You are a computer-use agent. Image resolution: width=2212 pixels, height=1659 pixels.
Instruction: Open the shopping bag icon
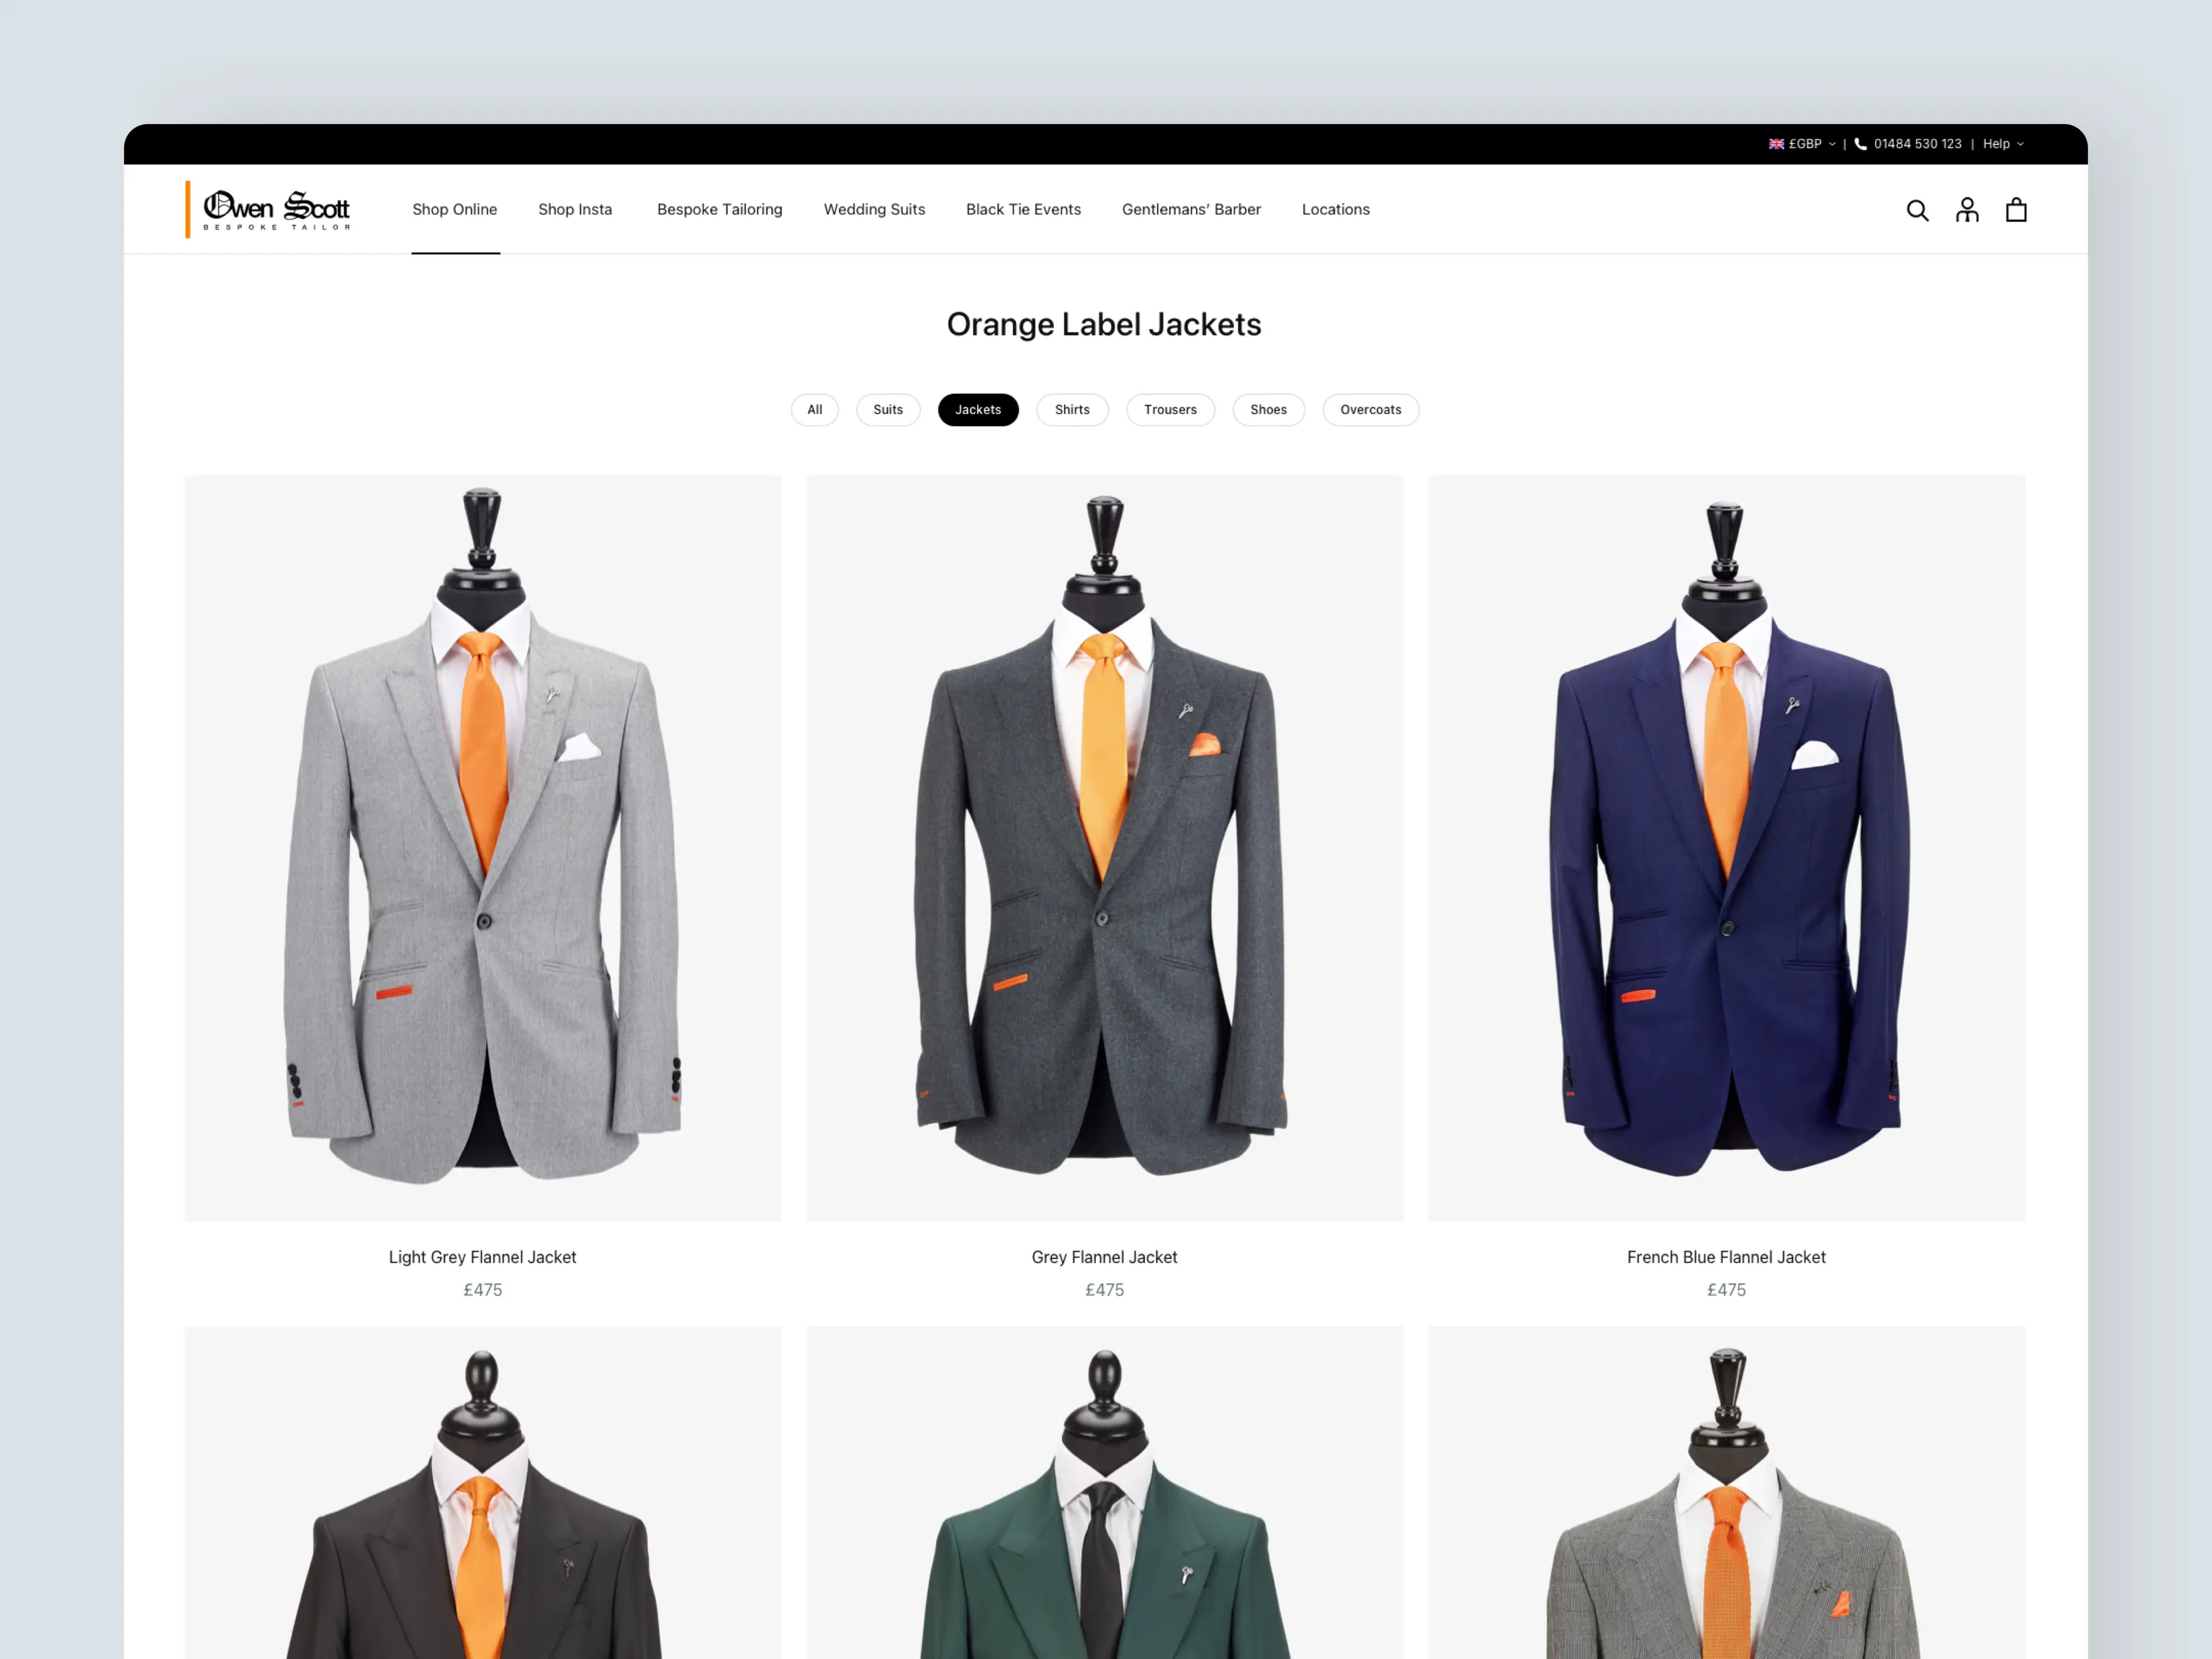pyautogui.click(x=2016, y=210)
